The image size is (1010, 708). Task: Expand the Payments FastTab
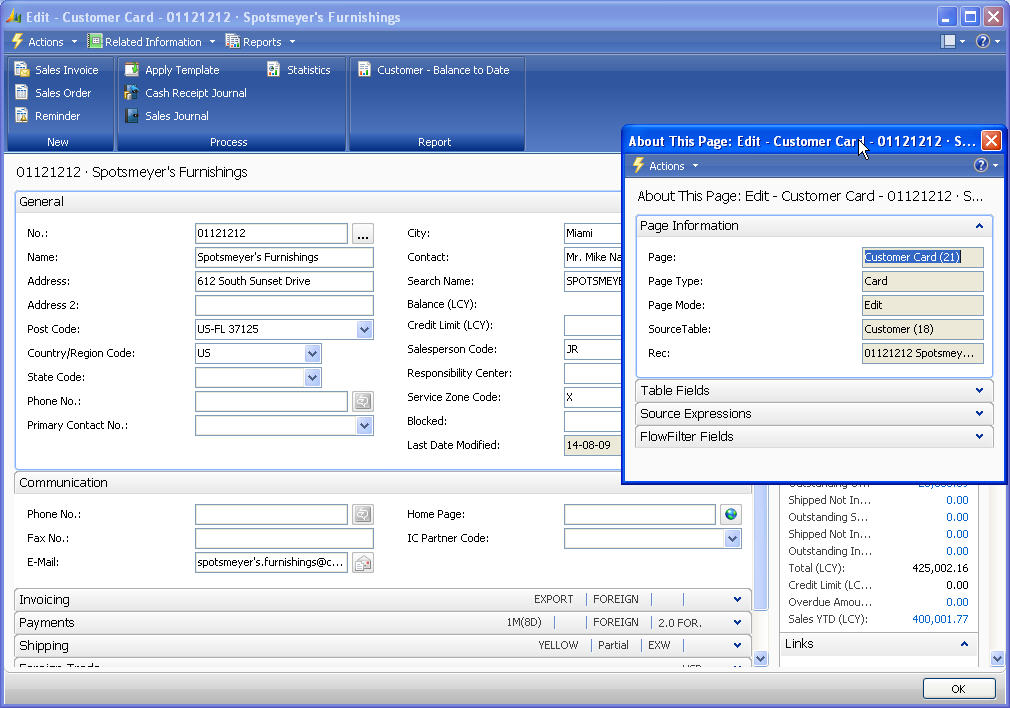click(x=737, y=622)
